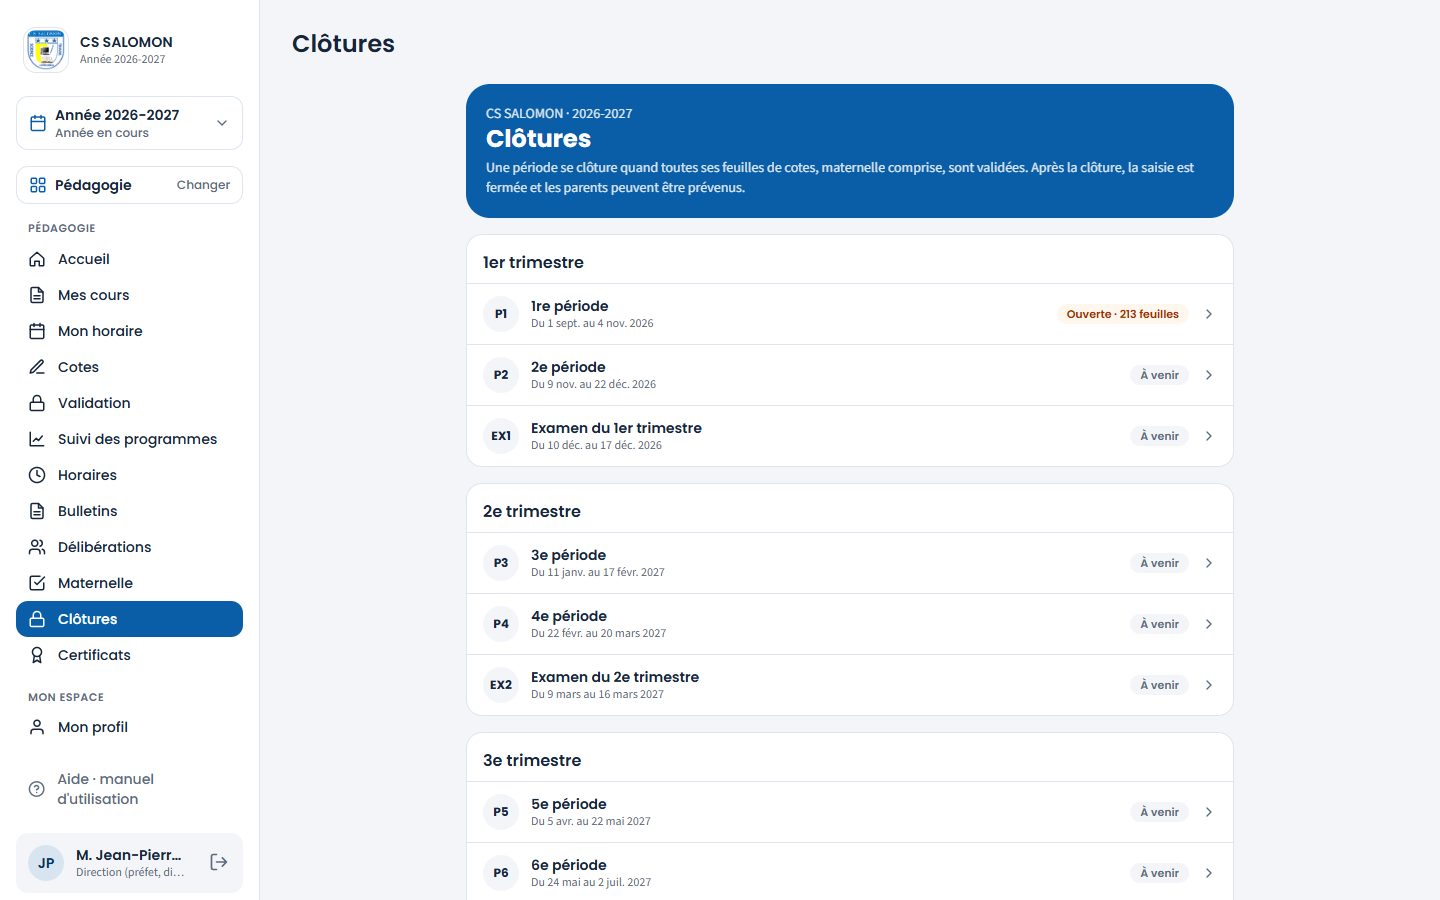Click the "2e trimestre" heading
This screenshot has height=900, width=1440.
(532, 511)
